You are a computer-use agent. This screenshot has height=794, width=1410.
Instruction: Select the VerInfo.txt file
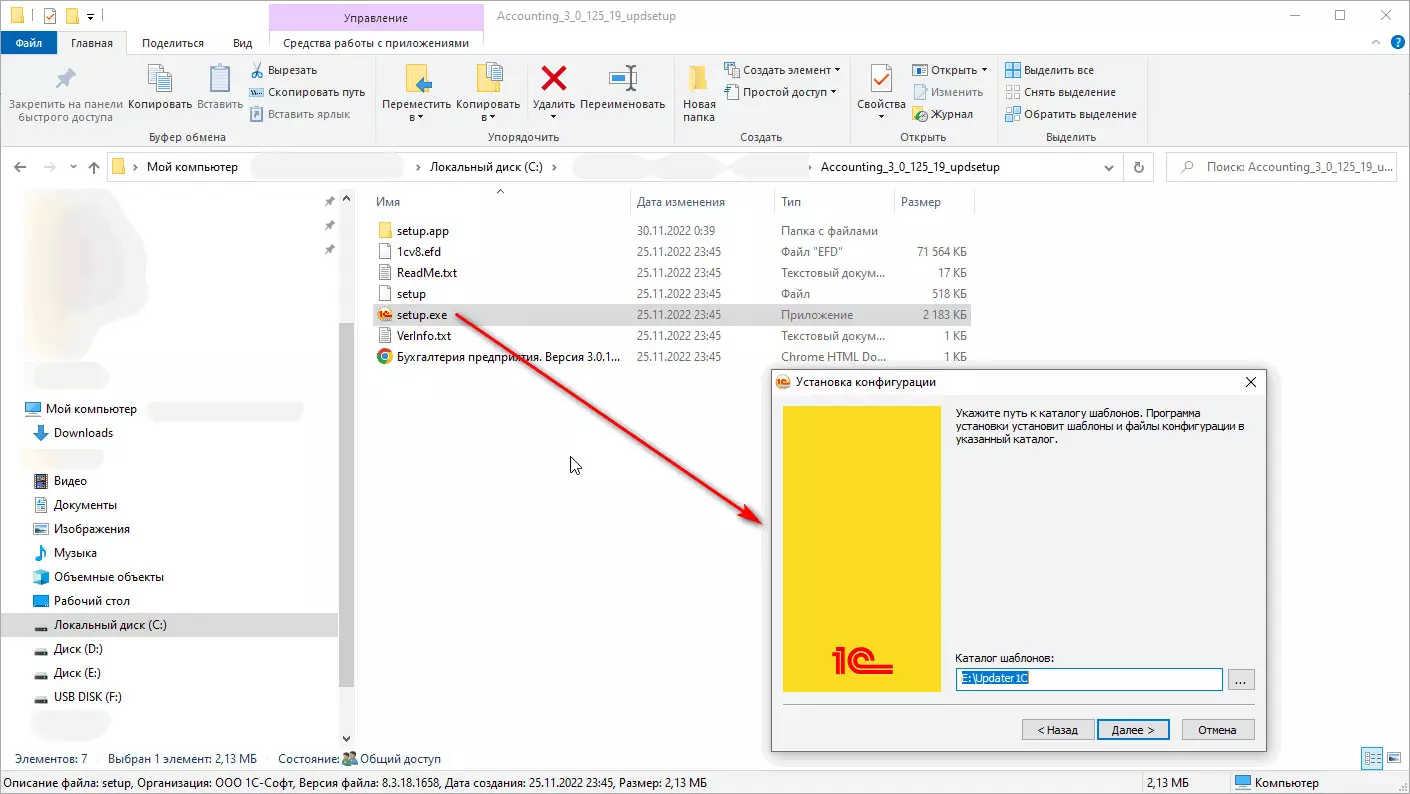coord(671,336)
